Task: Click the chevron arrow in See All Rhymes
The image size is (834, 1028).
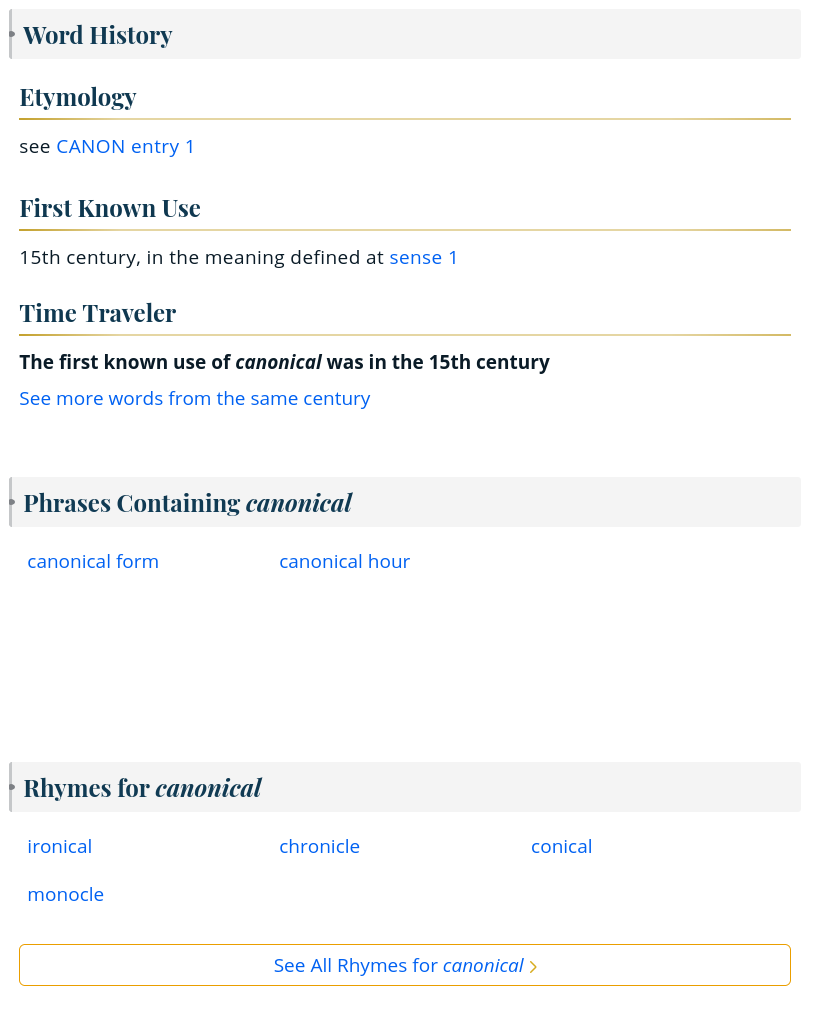Action: tap(534, 967)
